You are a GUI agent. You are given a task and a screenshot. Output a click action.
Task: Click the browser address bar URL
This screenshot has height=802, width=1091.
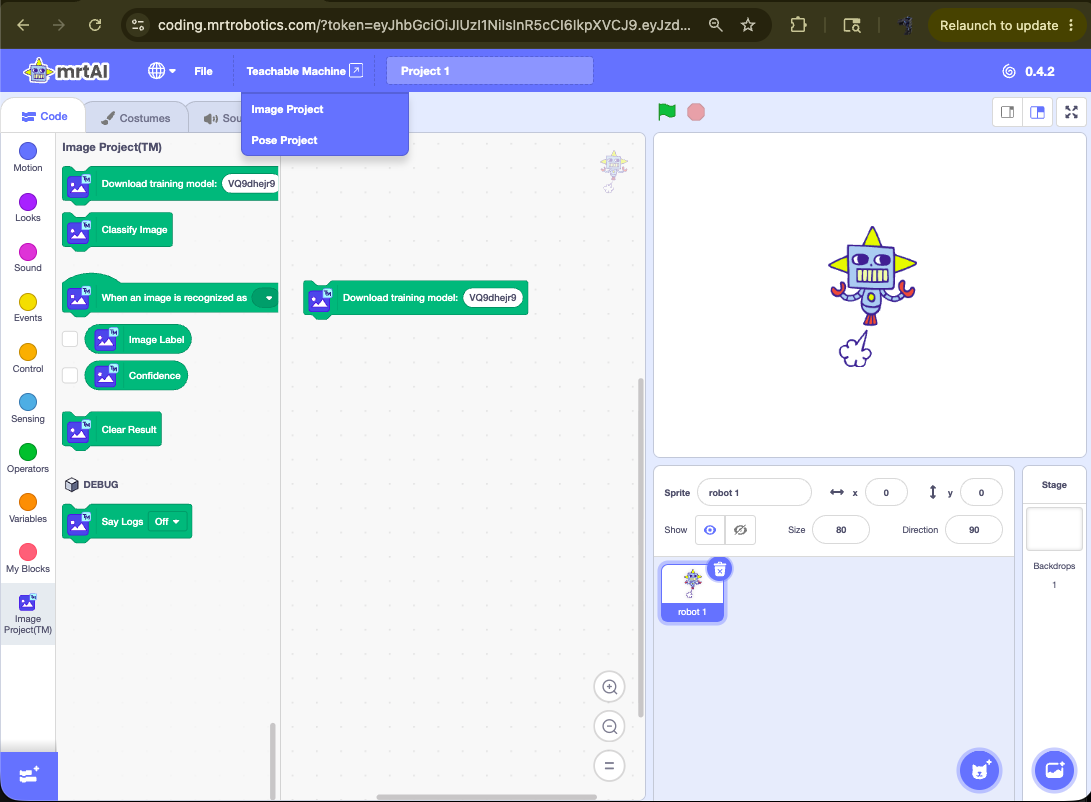424,25
